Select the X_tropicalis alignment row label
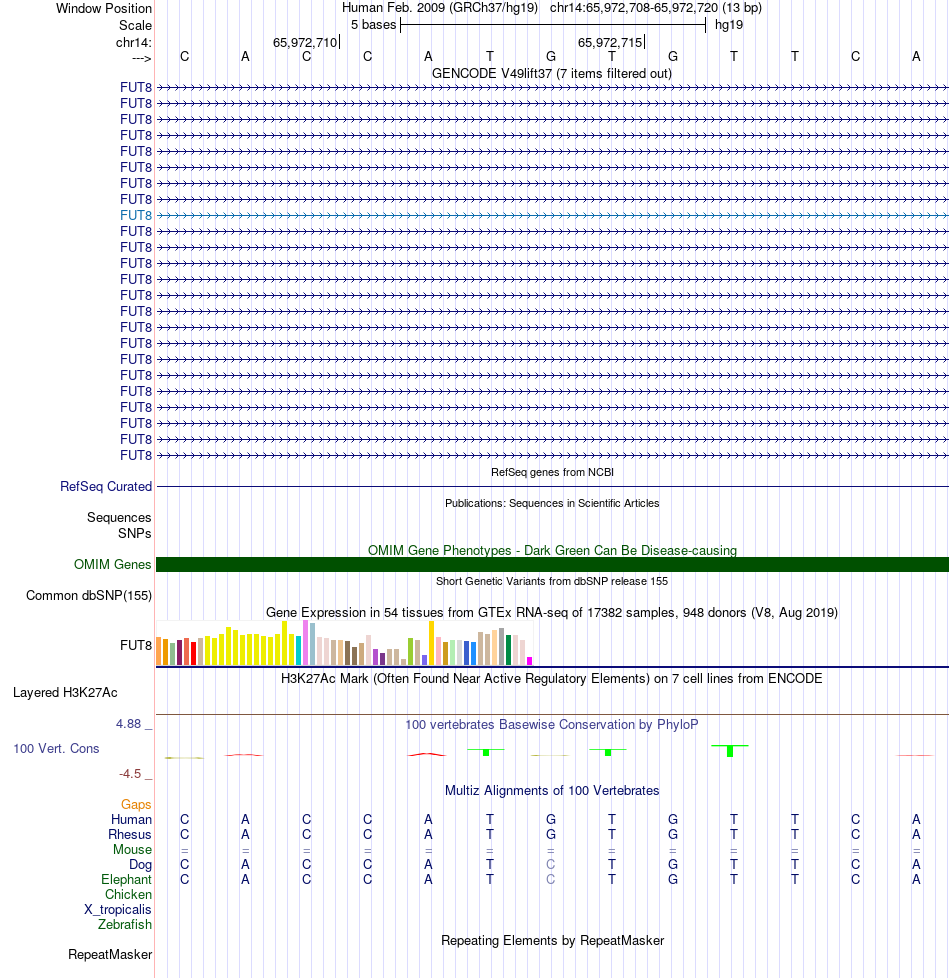 click(x=118, y=909)
